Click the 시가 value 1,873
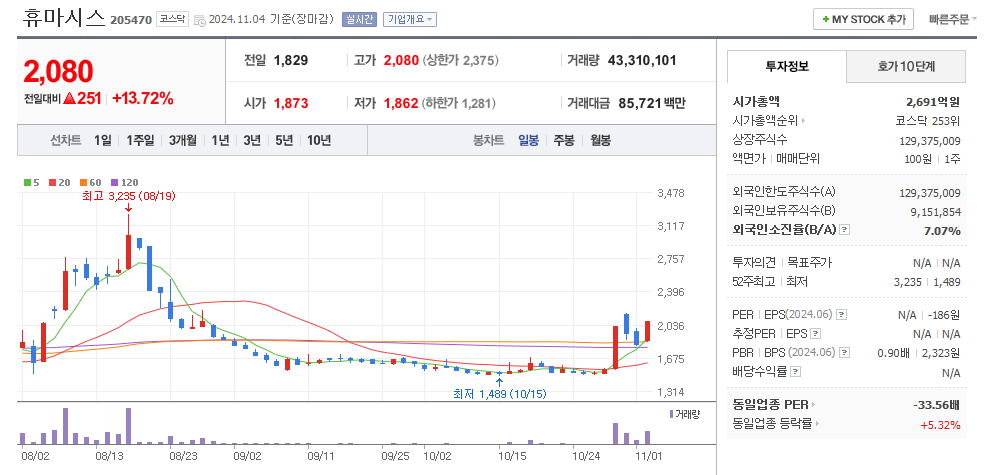This screenshot has height=475, width=992. pos(291,103)
